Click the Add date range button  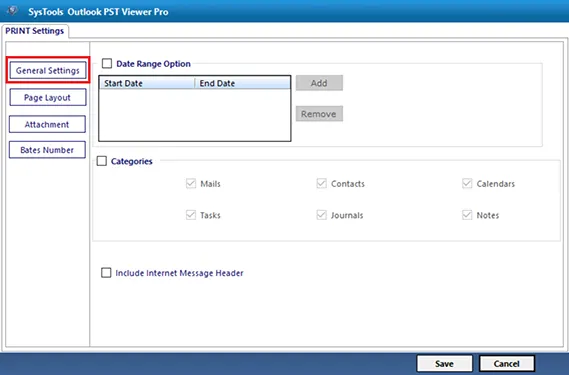pyautogui.click(x=319, y=83)
